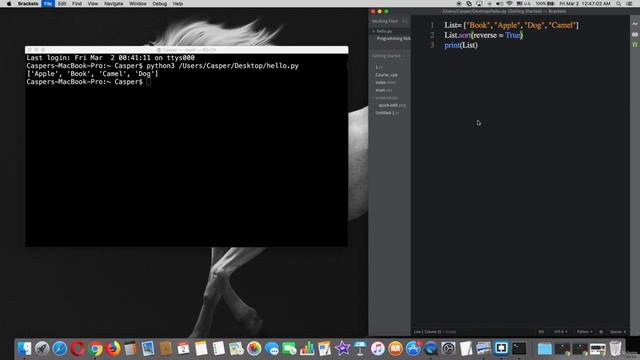Click the List.sort(reverse = True) line in editor

pyautogui.click(x=484, y=35)
